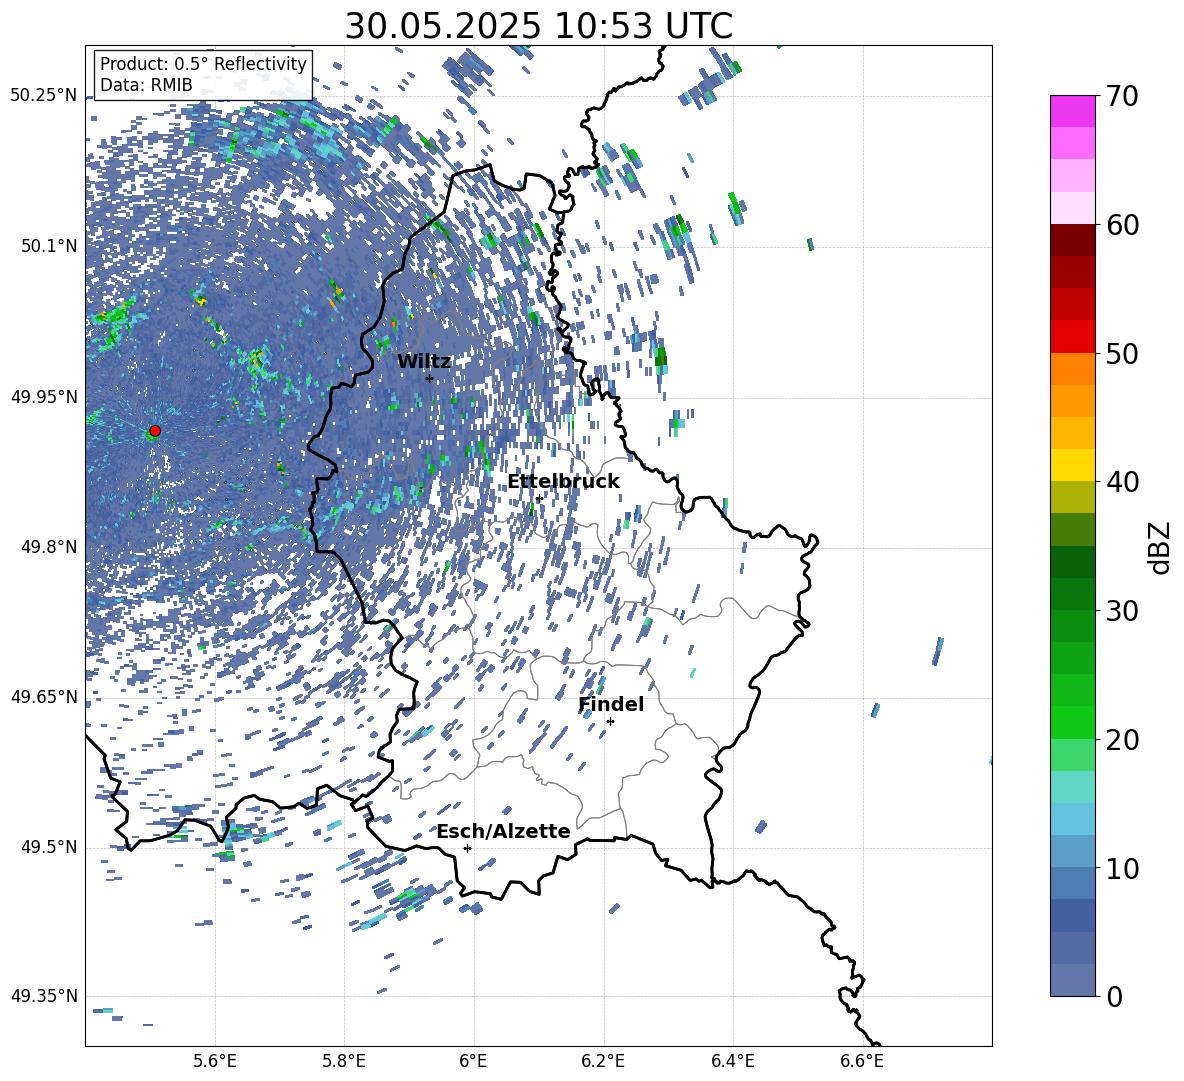Click the 49.65°N latitude label
1184x1081 pixels.
click(x=44, y=697)
